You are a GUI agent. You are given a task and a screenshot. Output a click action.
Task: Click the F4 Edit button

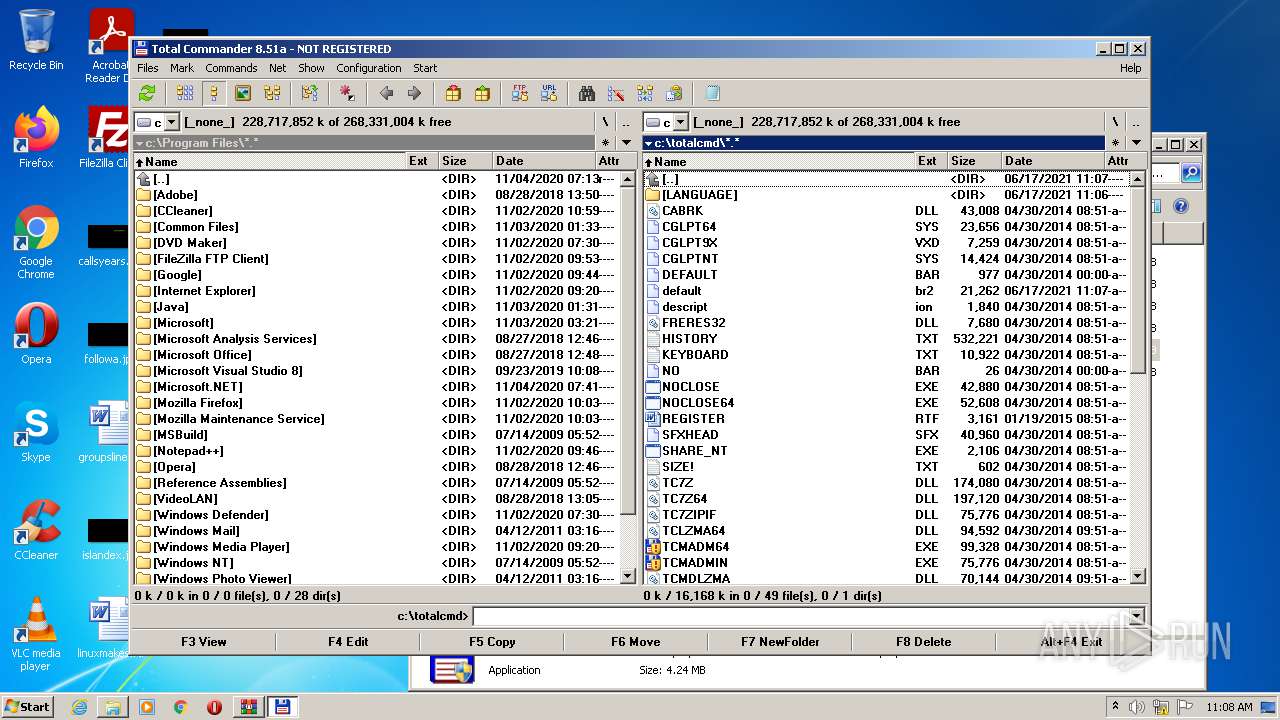pyautogui.click(x=348, y=642)
